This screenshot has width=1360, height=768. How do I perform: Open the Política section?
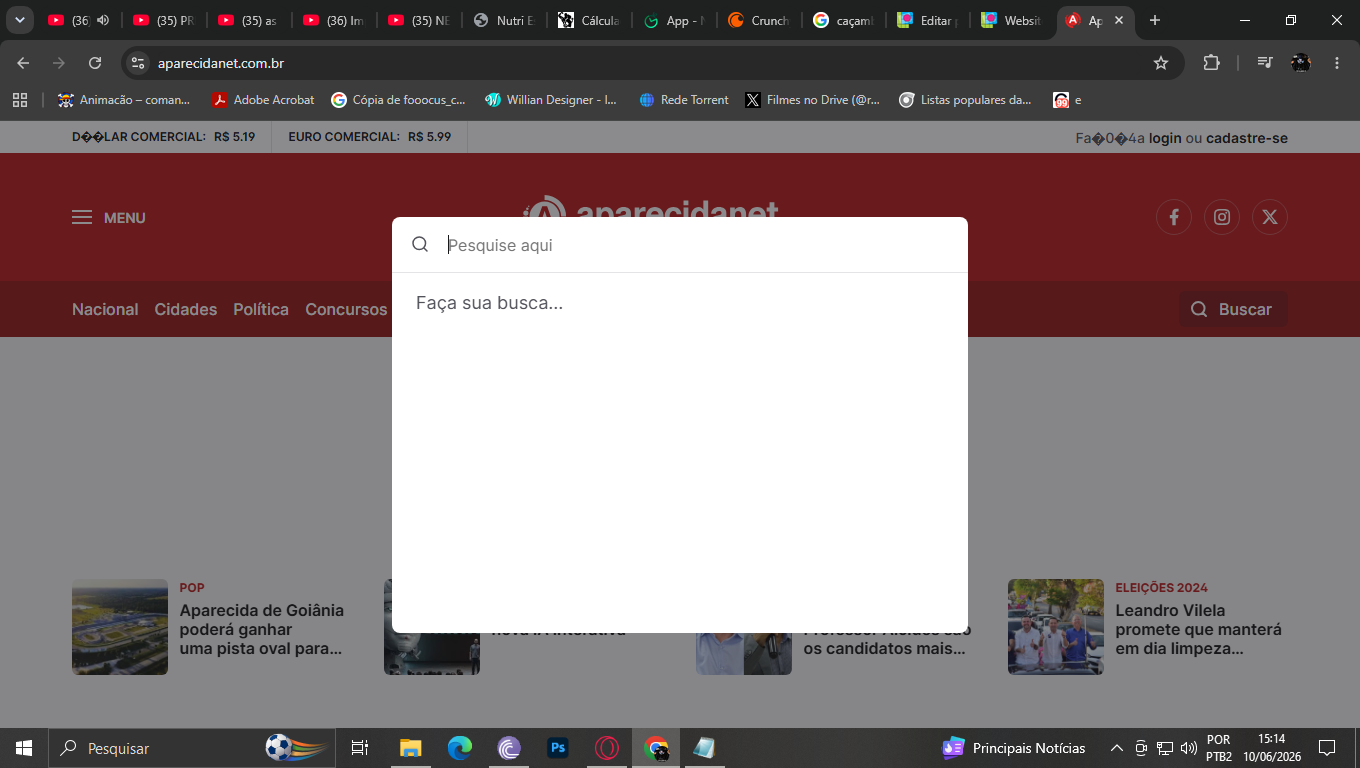(x=261, y=309)
